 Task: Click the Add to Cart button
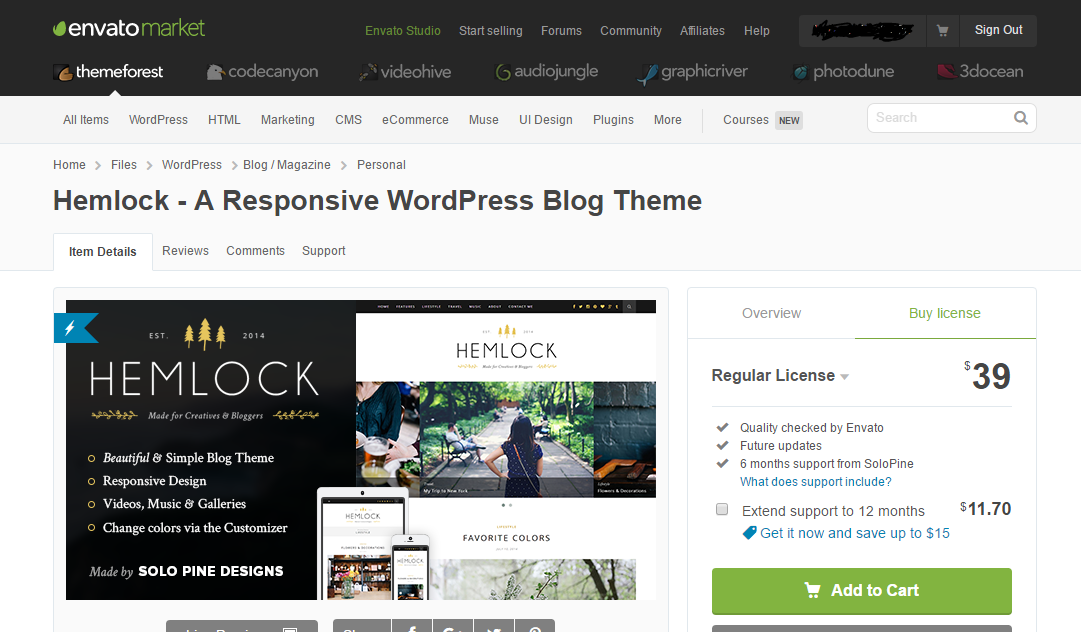(861, 591)
